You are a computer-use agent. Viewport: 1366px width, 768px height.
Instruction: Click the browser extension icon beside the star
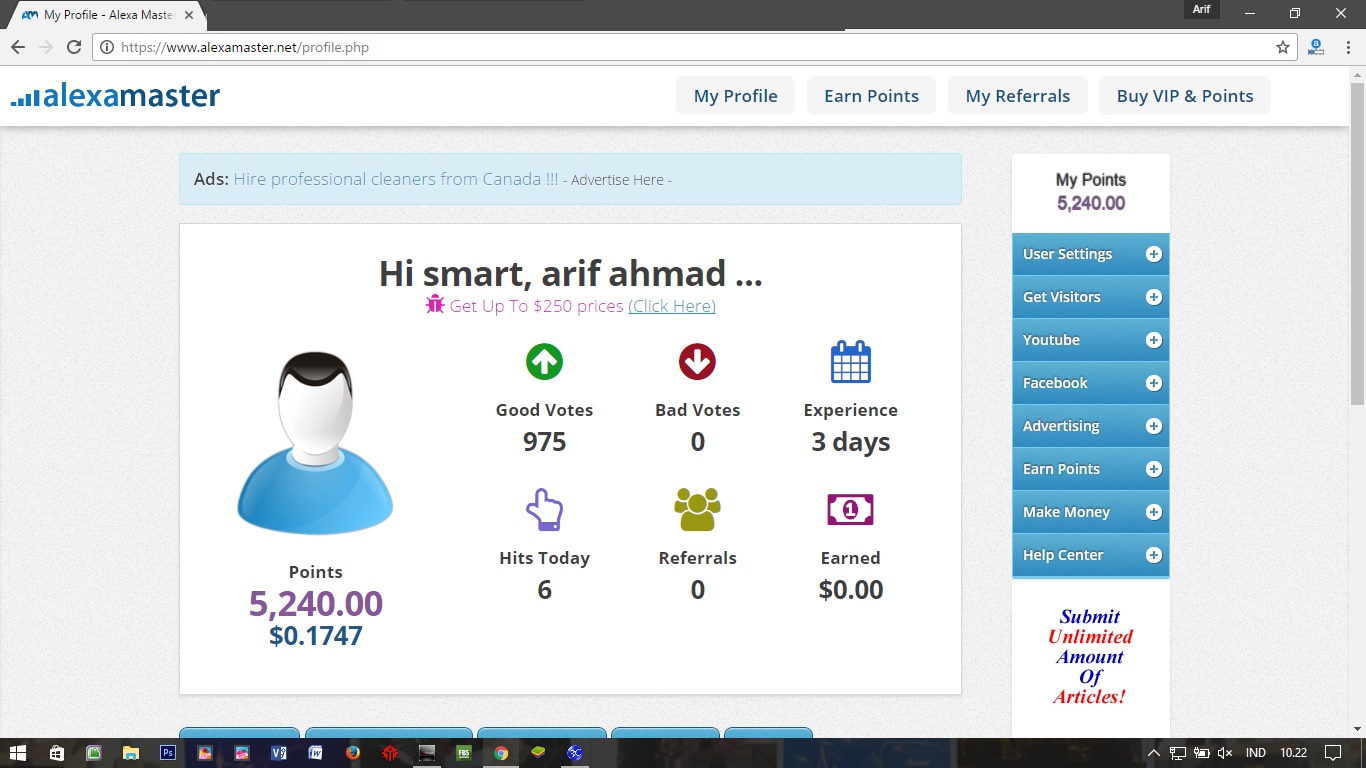tap(1316, 47)
